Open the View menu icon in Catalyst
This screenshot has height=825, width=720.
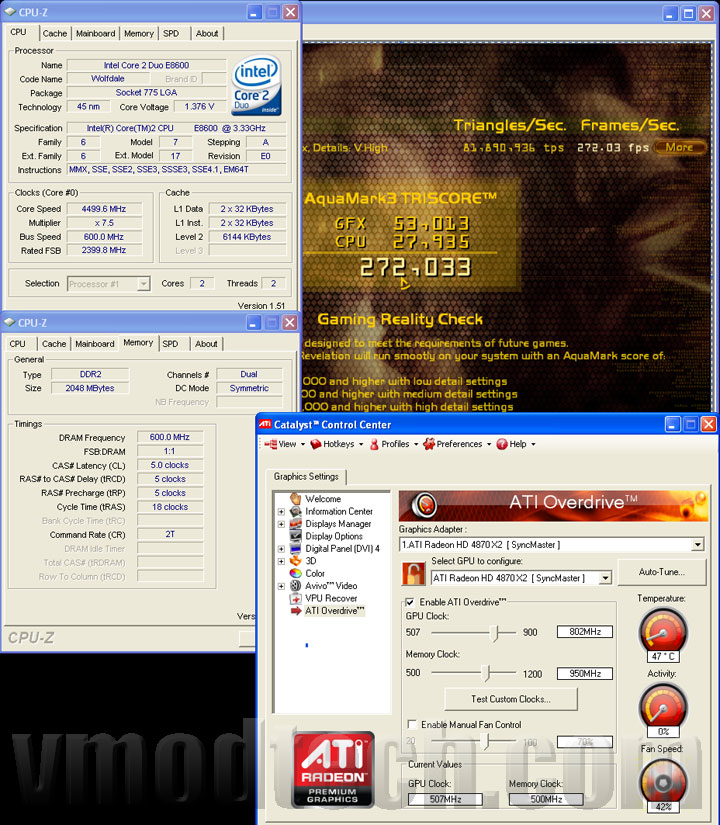click(271, 444)
